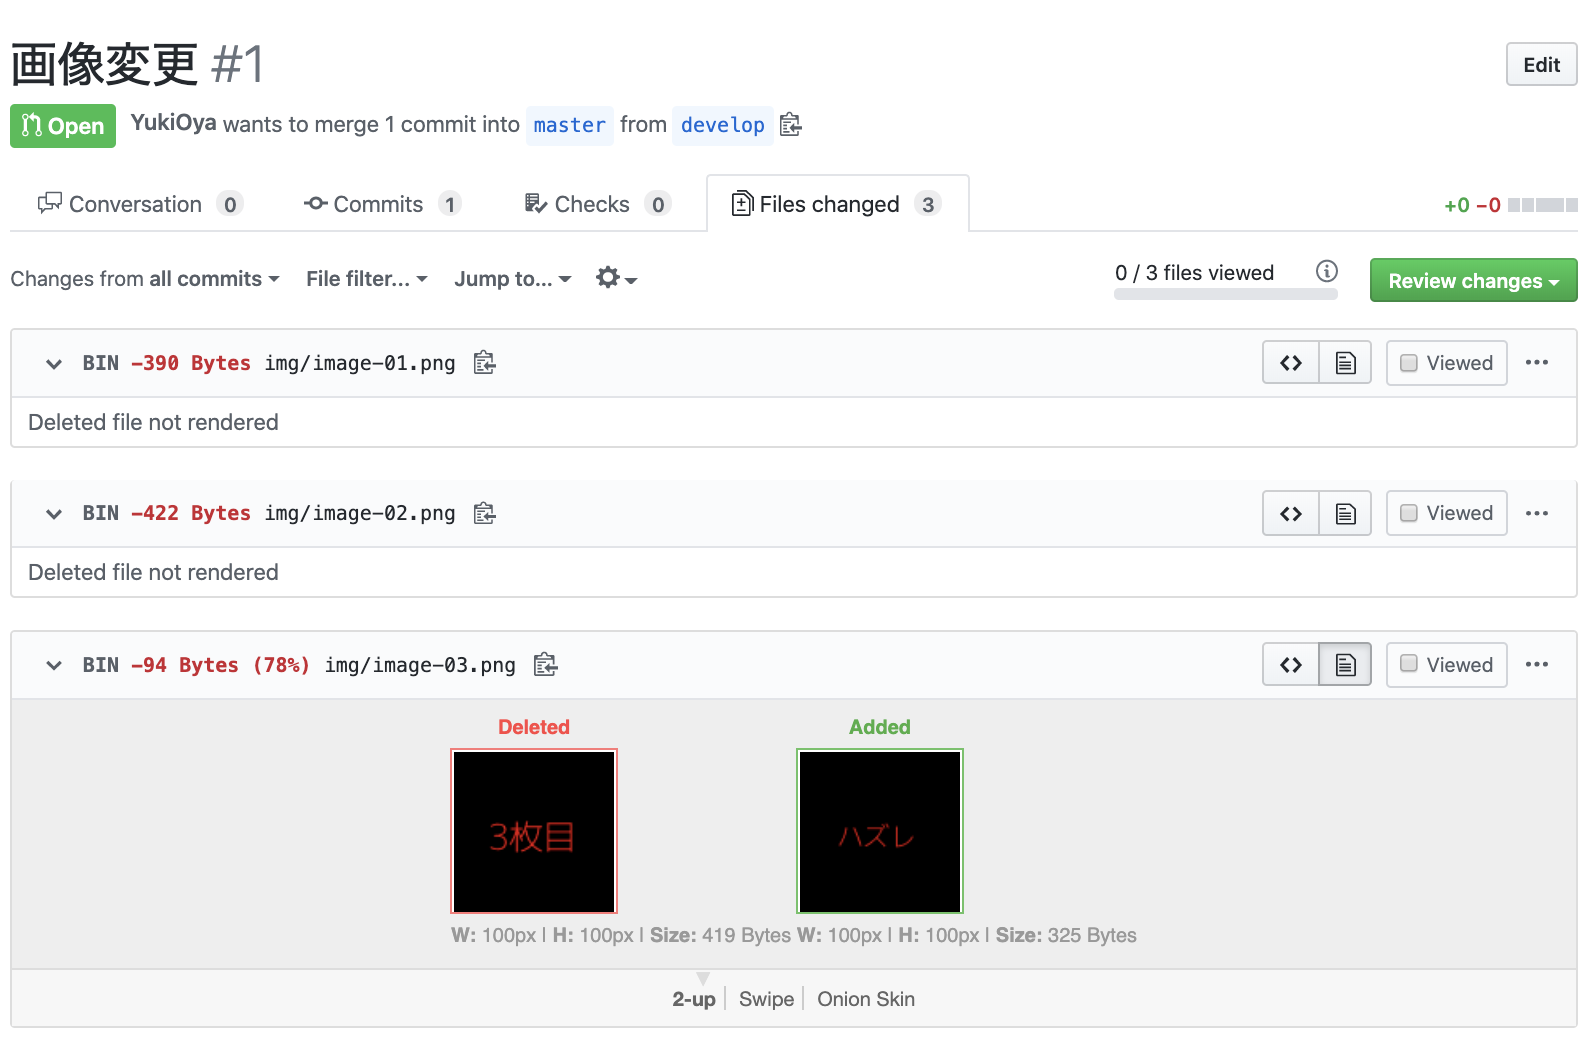1588x1042 pixels.
Task: Show source diff for image-03.png
Action: (1291, 665)
